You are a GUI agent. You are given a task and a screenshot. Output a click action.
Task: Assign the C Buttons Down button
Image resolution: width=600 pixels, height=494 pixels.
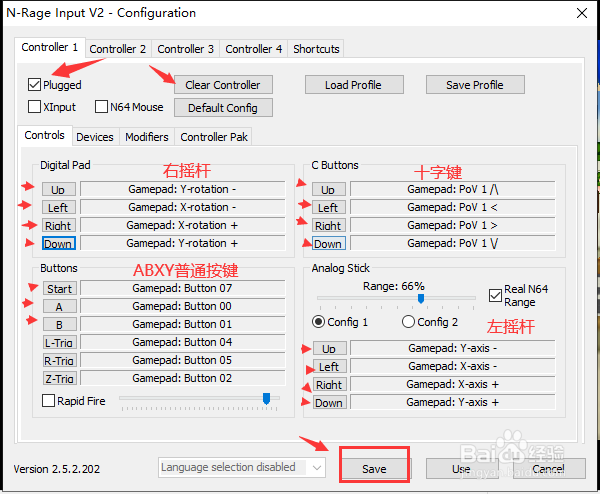point(329,243)
